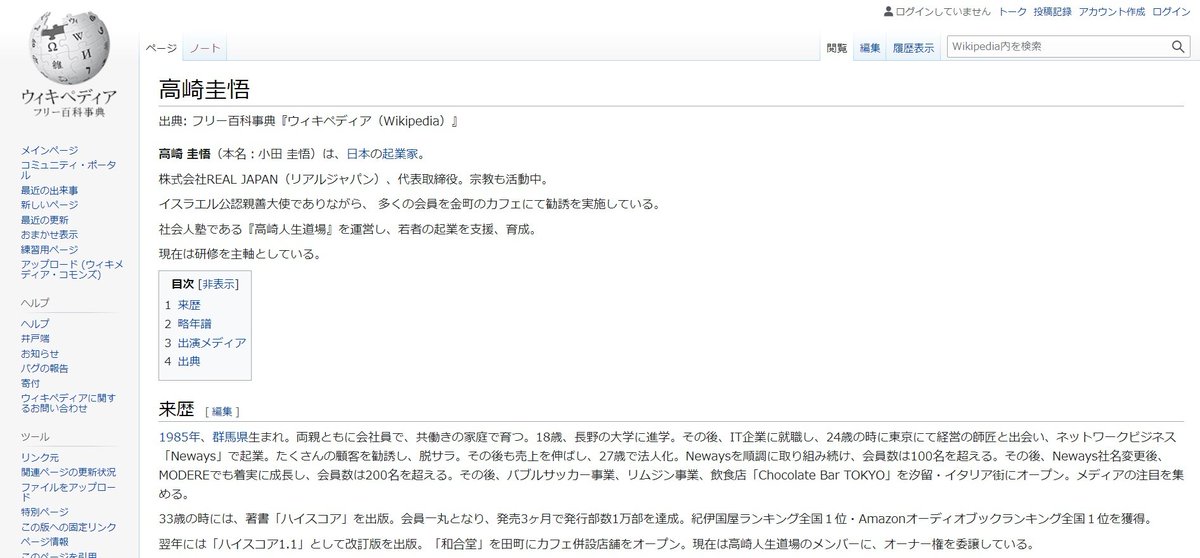Screen dimensions: 1200x558
Task: Open ページ情報 in sidebar
Action: click(x=45, y=542)
